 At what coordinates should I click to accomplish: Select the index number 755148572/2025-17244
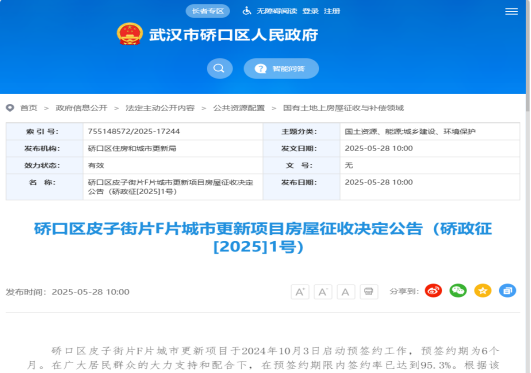click(134, 131)
